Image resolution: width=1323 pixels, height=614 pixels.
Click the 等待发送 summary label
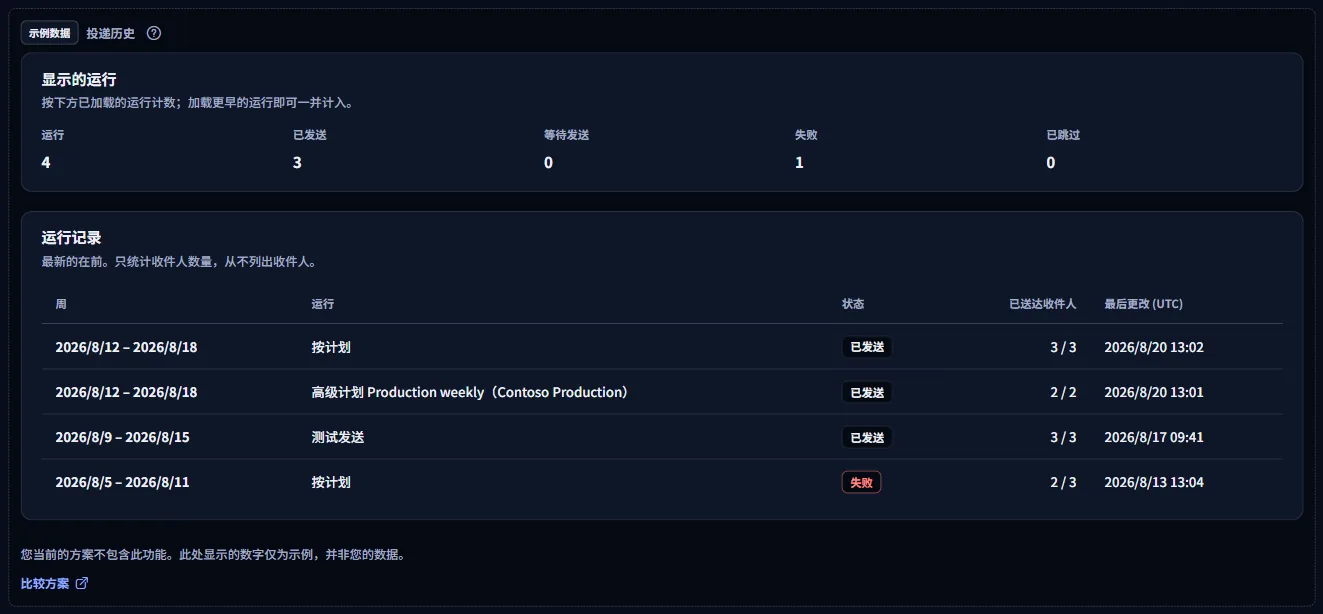click(x=566, y=135)
